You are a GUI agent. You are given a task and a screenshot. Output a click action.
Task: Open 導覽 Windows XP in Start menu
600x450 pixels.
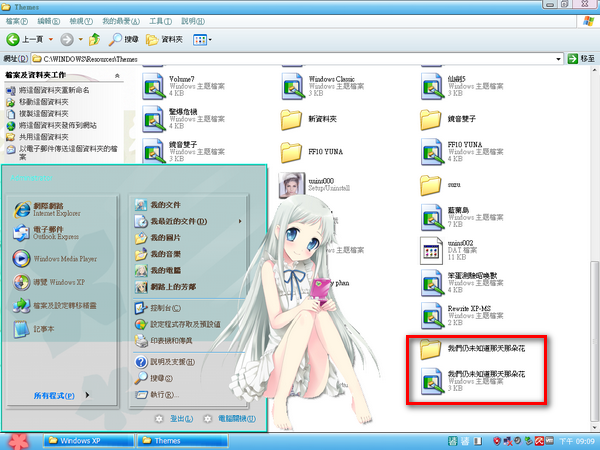click(49, 282)
